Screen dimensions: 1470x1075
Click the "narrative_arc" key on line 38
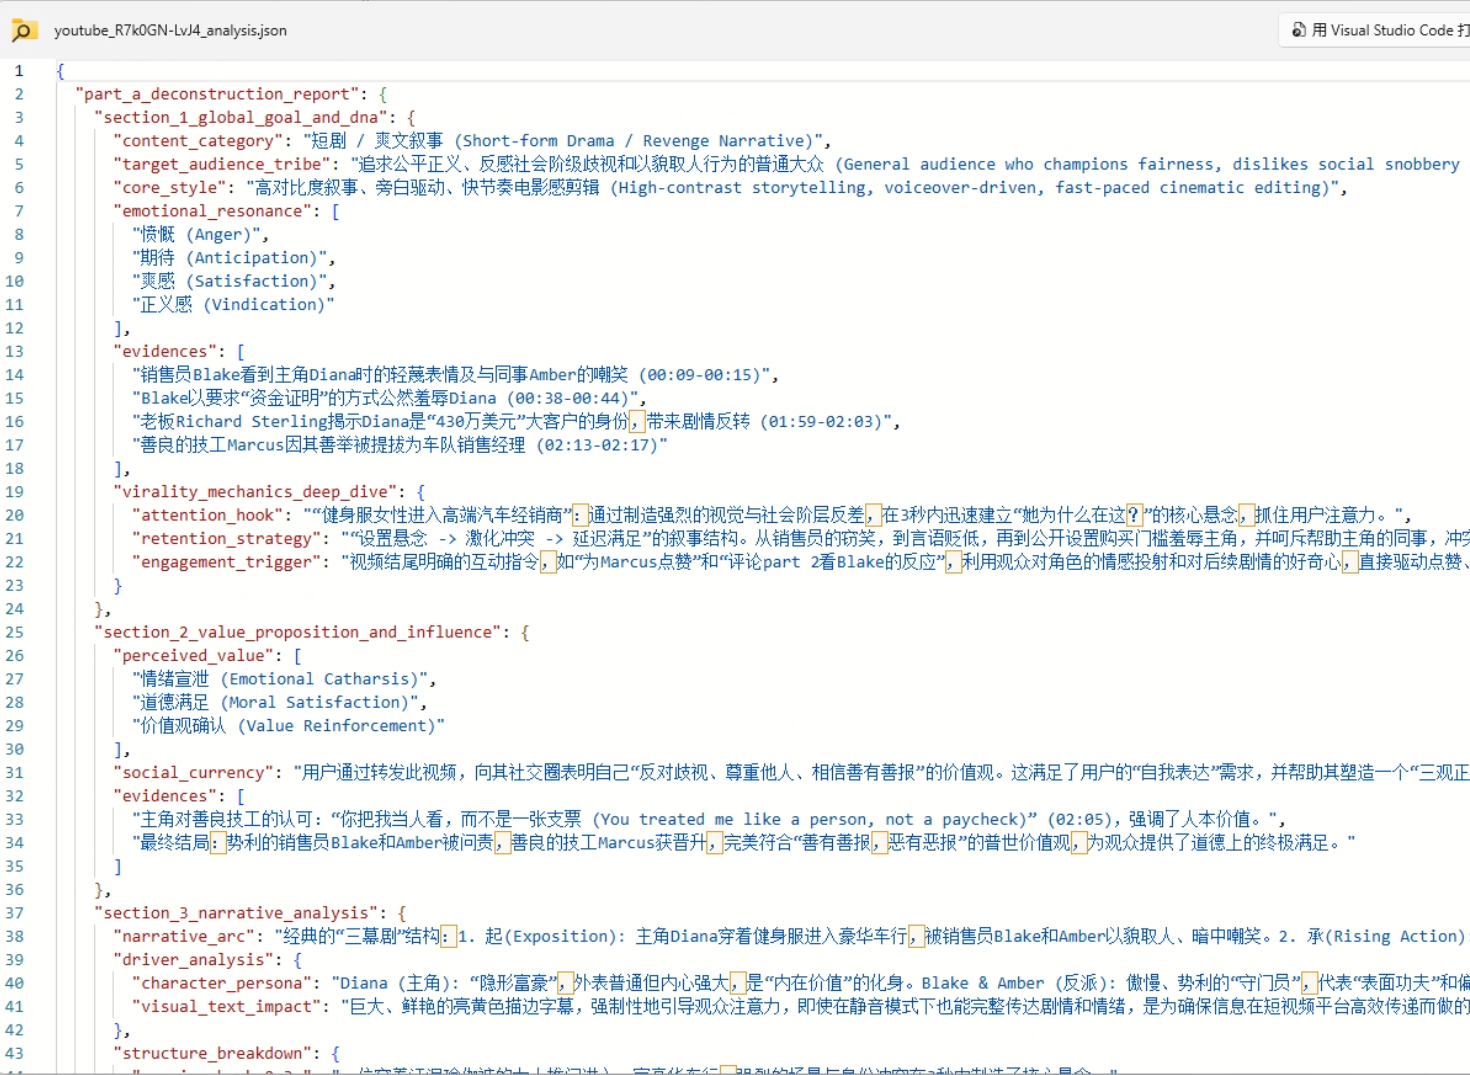(x=184, y=937)
